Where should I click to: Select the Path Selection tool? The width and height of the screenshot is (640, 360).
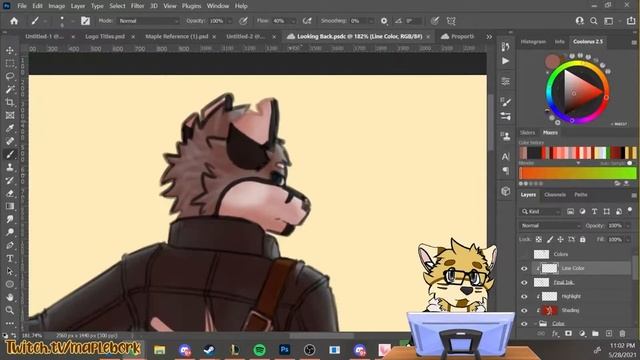coord(10,271)
